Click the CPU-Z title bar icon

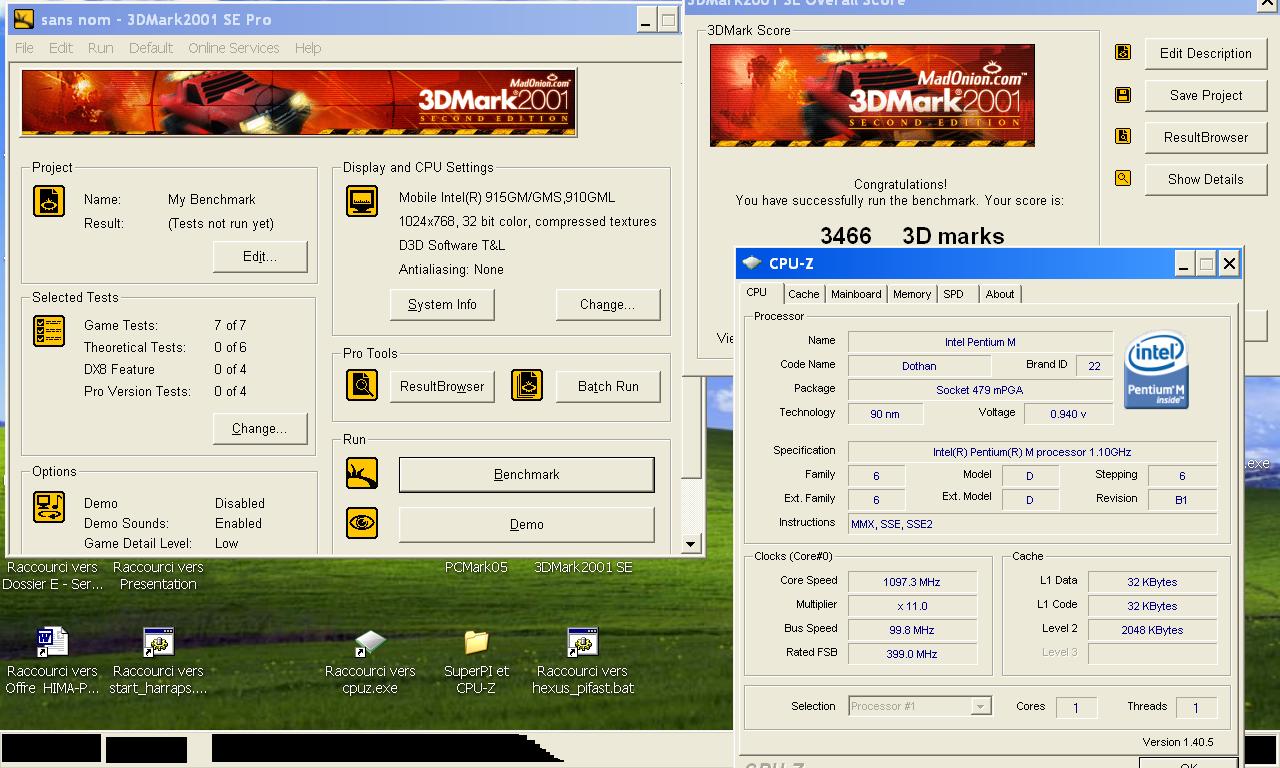pos(752,264)
